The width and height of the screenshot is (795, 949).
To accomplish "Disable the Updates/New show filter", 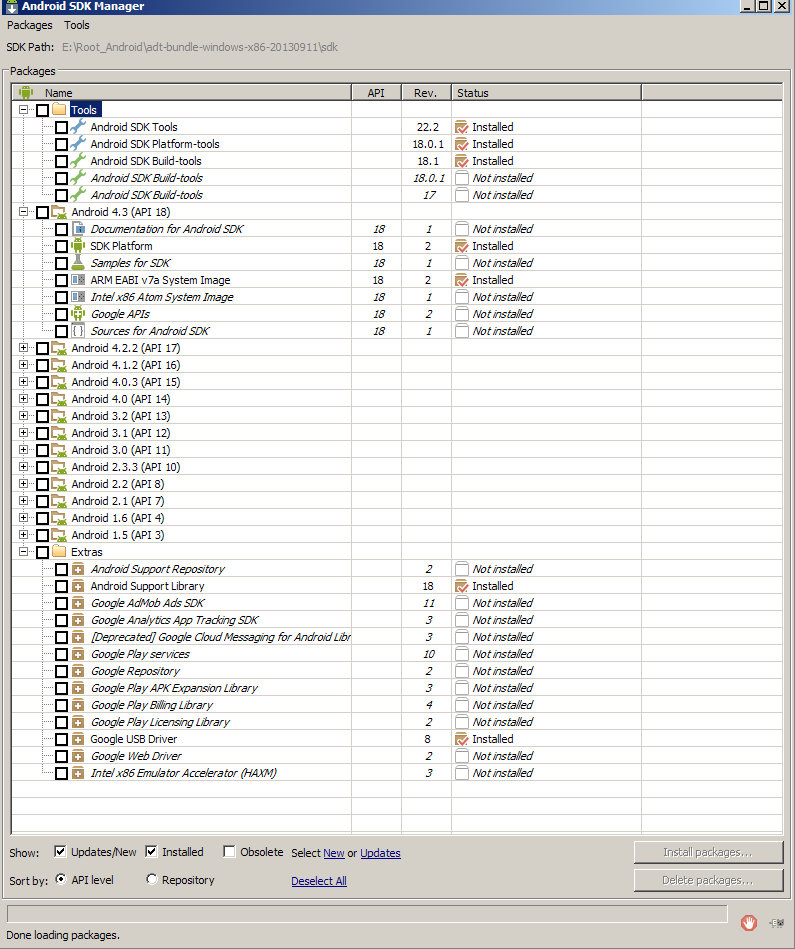I will tap(61, 852).
